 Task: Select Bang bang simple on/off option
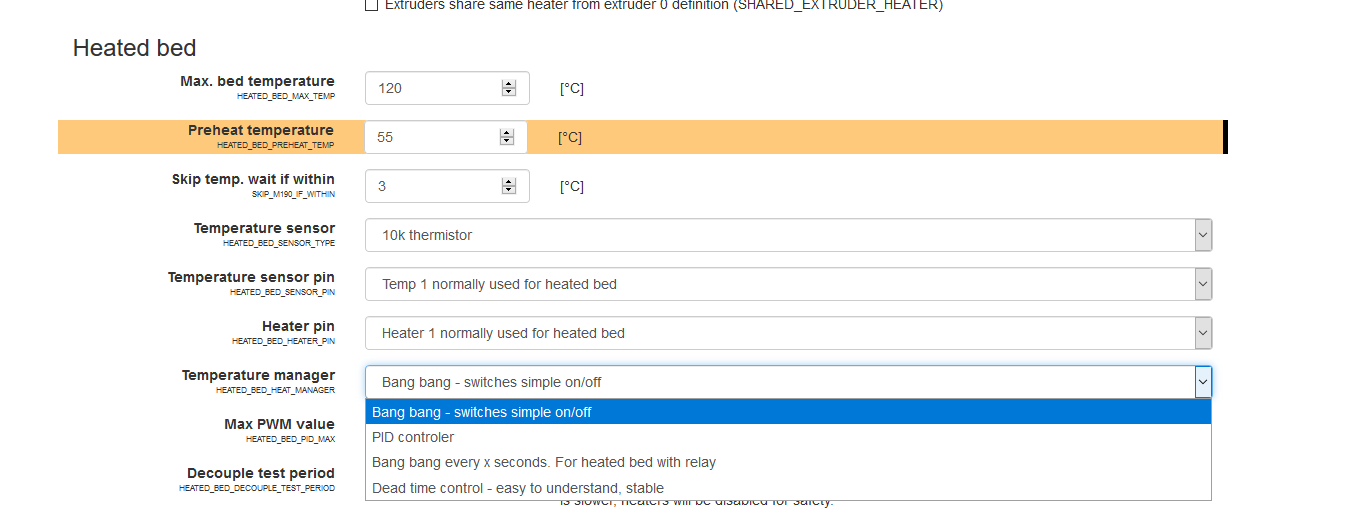tap(482, 412)
